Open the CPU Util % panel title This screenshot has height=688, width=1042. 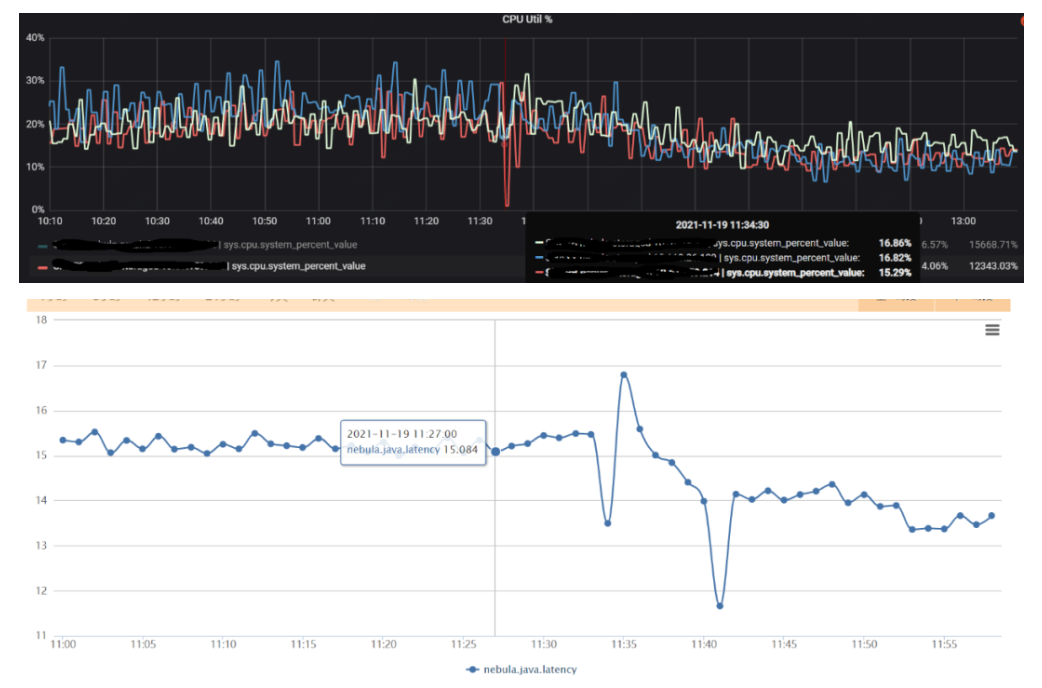pyautogui.click(x=527, y=19)
